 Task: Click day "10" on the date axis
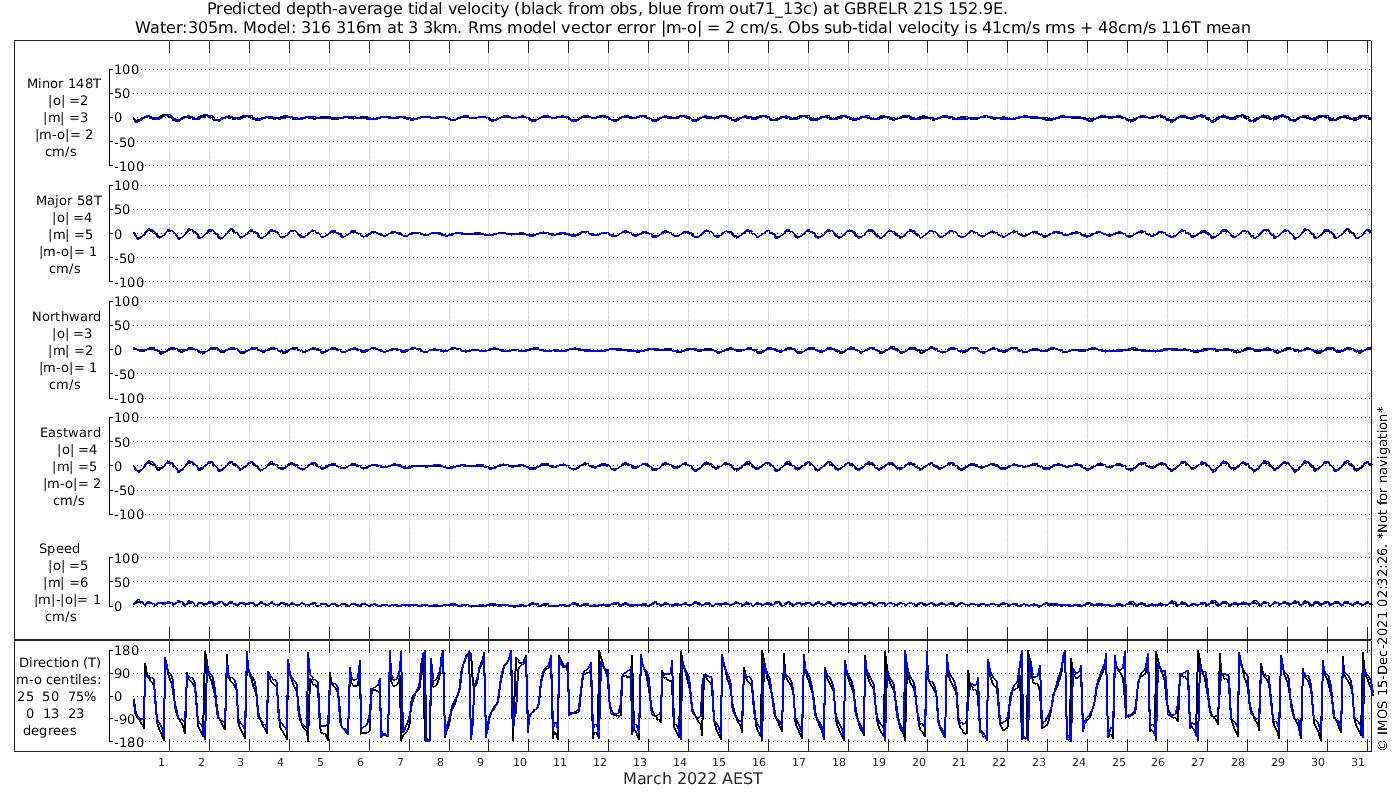point(520,762)
